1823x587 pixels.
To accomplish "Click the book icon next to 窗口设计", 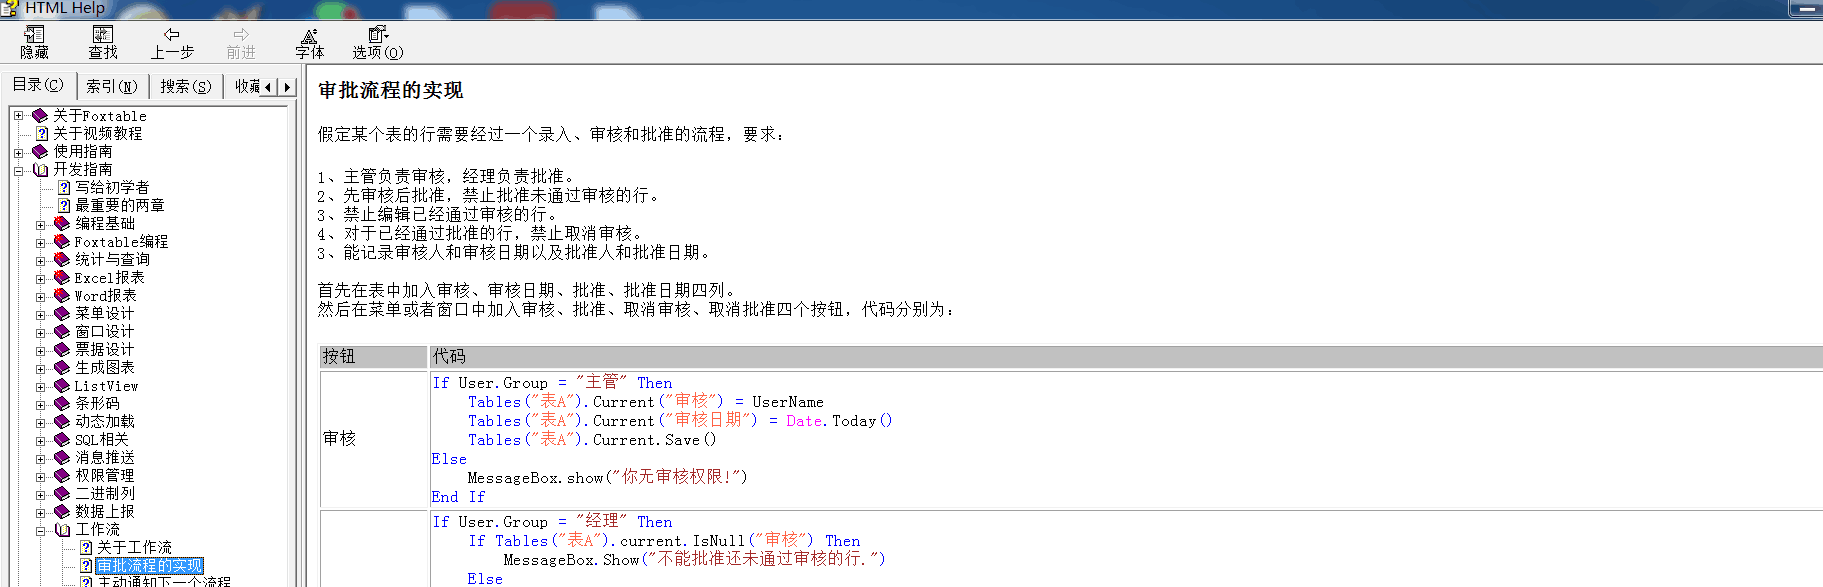I will (62, 332).
